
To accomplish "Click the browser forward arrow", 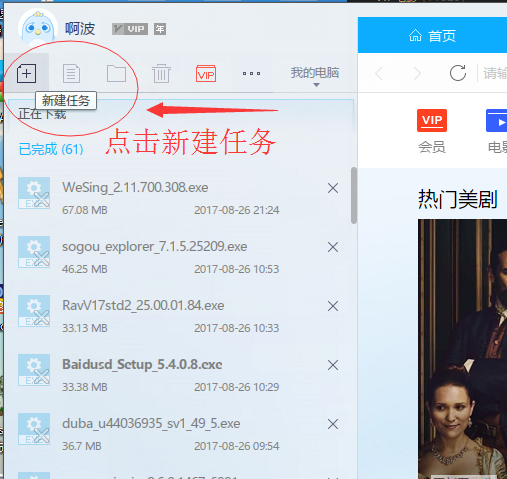I will click(417, 73).
